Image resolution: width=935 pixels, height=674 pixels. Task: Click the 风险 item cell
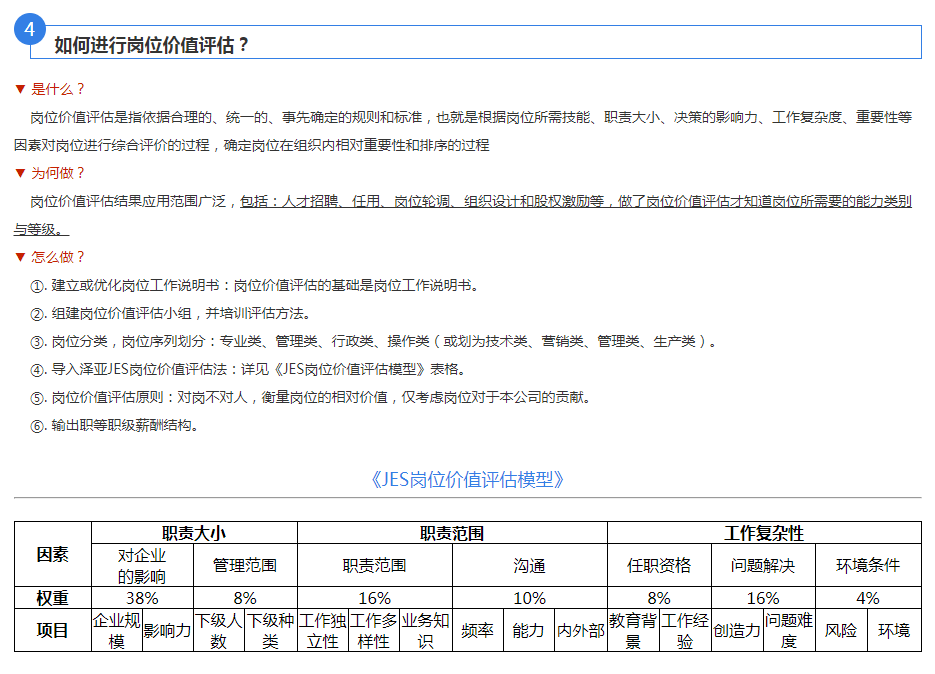841,630
